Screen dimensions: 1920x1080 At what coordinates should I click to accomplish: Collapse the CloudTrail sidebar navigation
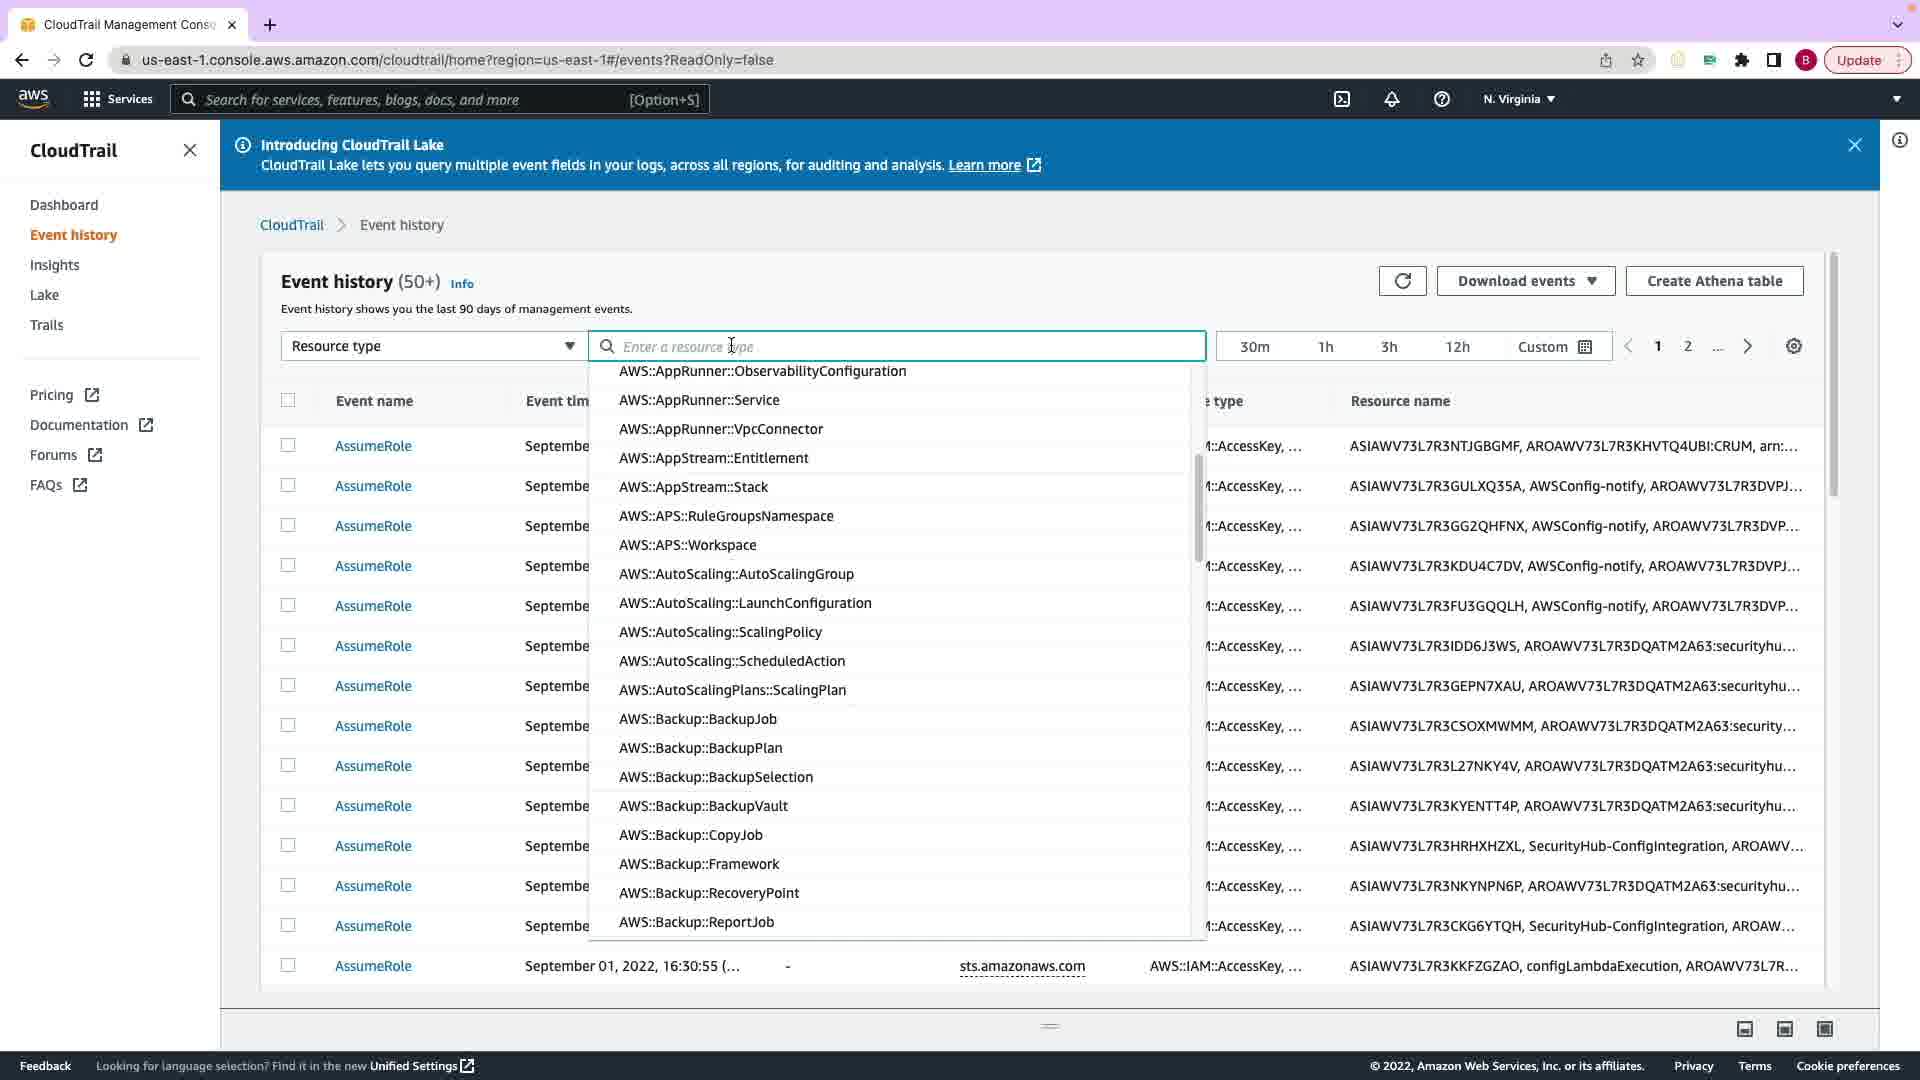[190, 150]
